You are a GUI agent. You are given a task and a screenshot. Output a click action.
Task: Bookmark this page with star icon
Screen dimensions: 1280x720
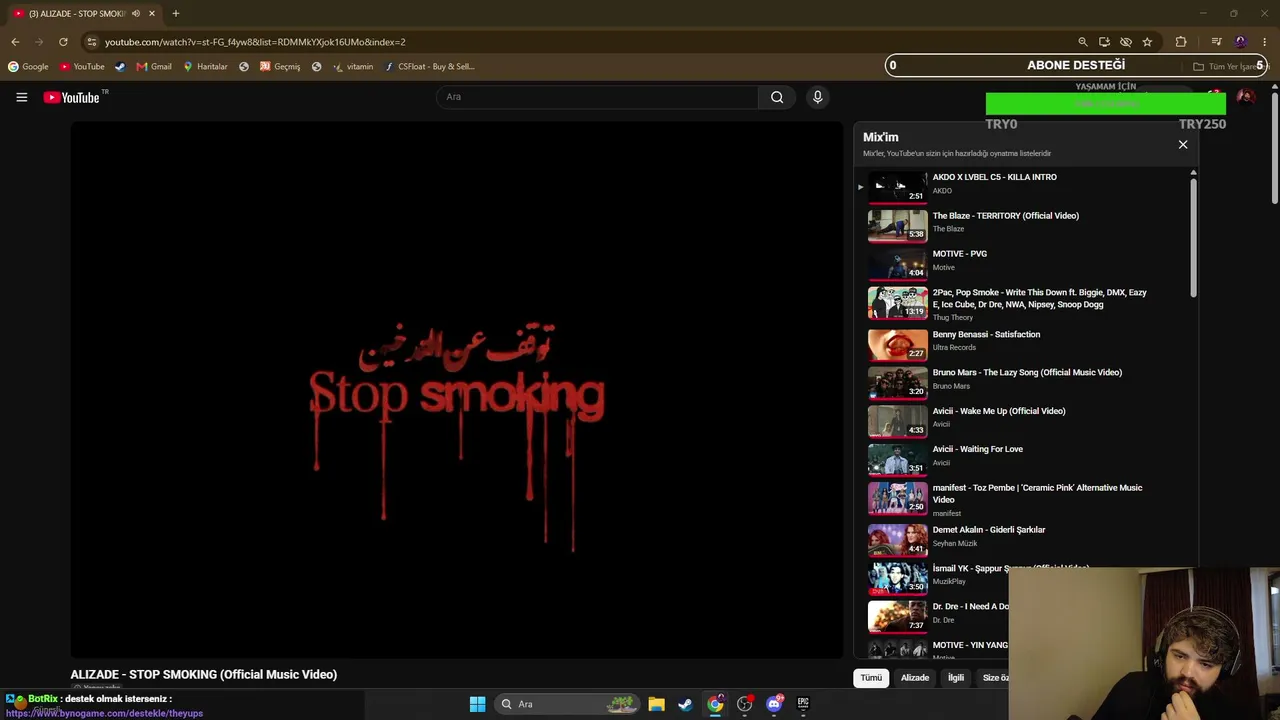1147,42
